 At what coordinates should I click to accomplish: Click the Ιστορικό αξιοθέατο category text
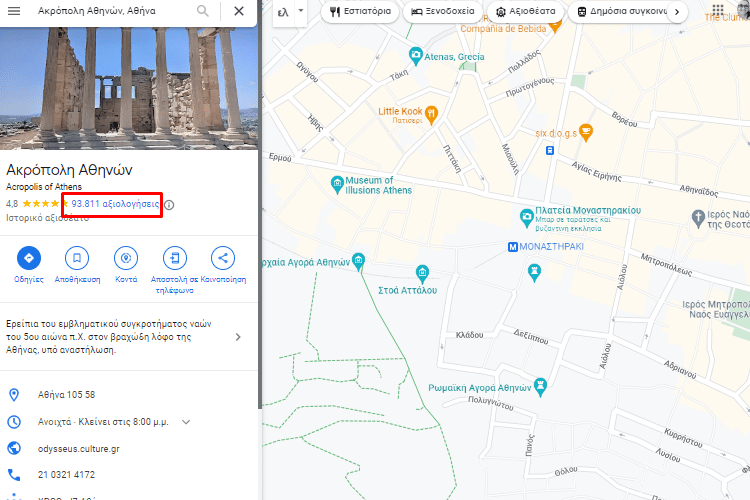47,218
